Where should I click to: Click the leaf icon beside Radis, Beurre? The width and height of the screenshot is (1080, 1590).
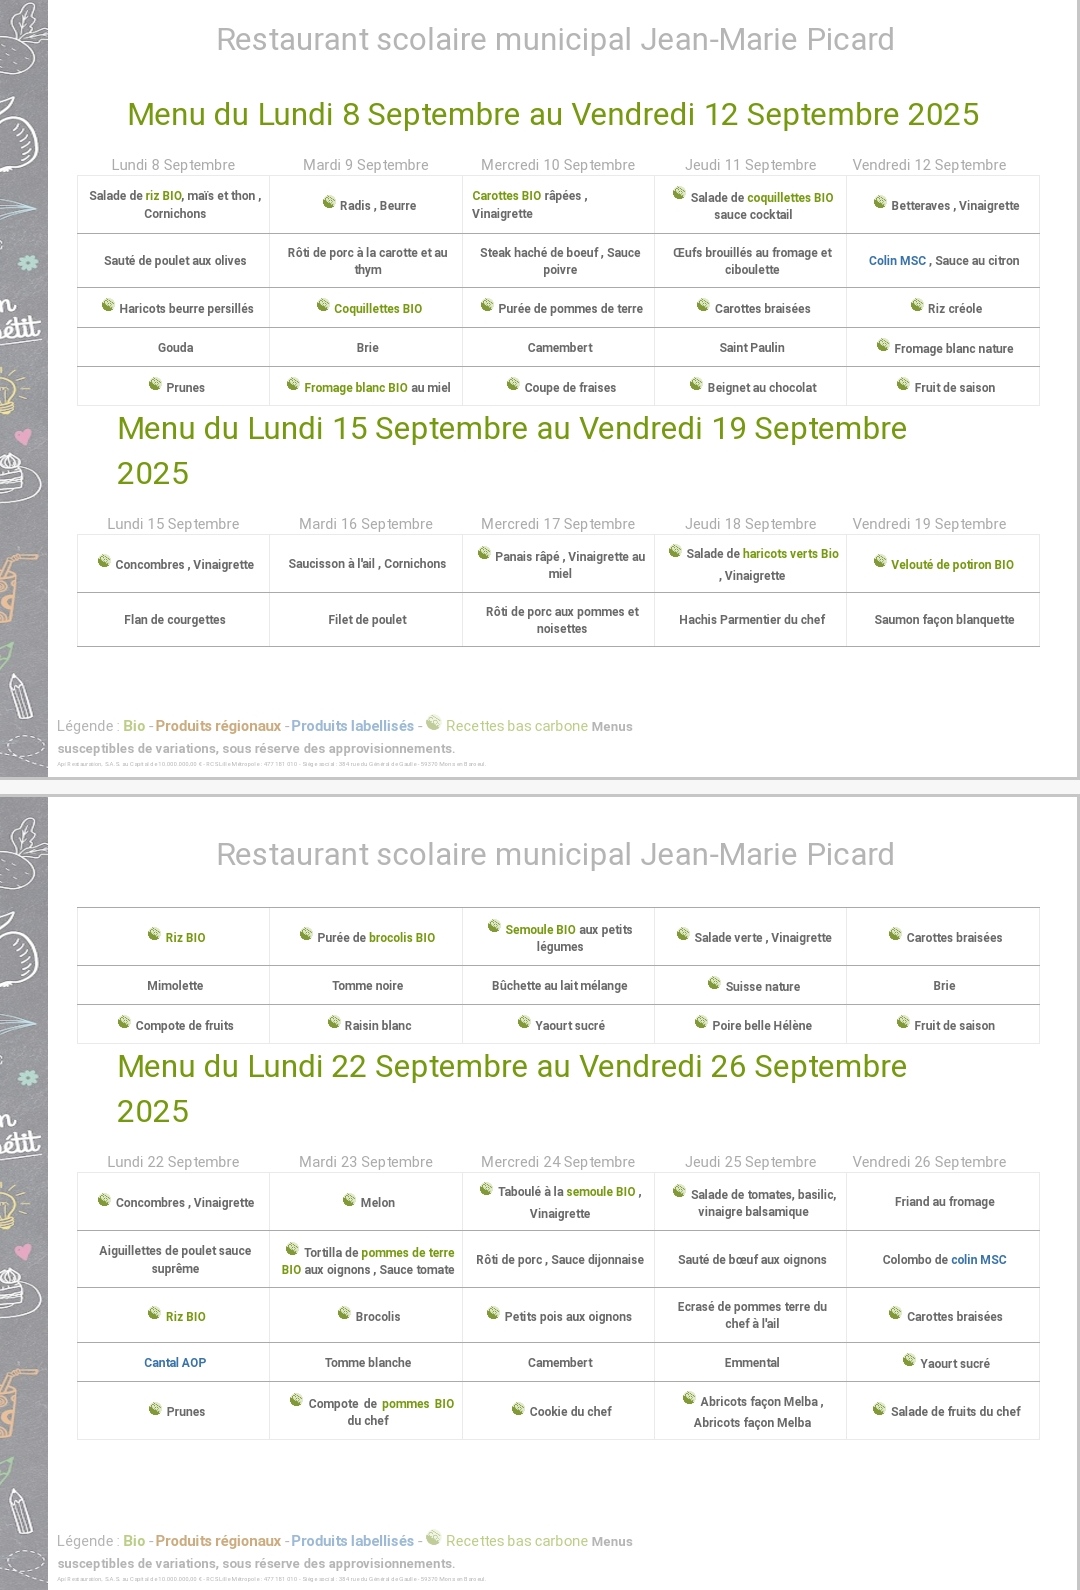coord(328,203)
